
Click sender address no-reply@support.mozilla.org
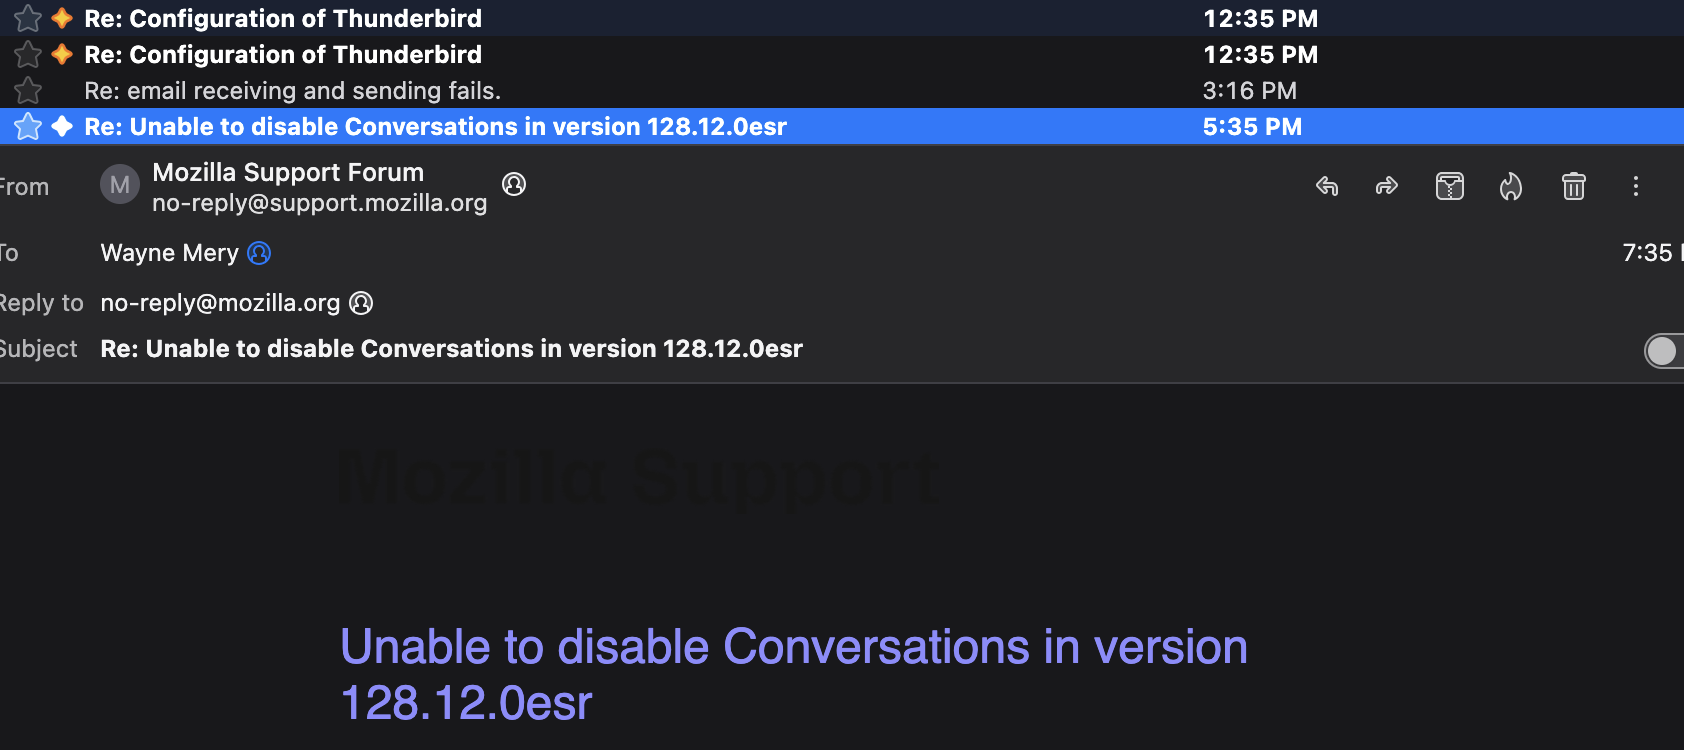(x=319, y=203)
